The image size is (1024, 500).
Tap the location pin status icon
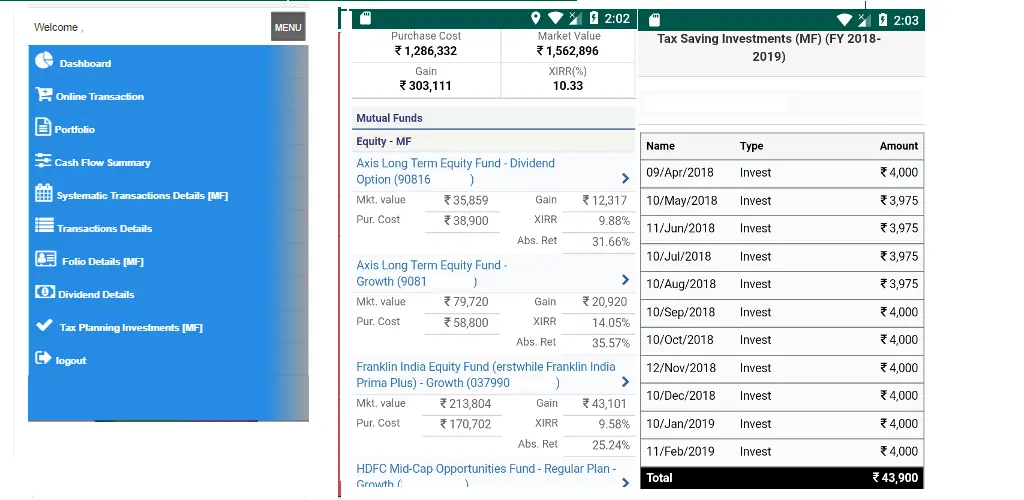point(536,18)
